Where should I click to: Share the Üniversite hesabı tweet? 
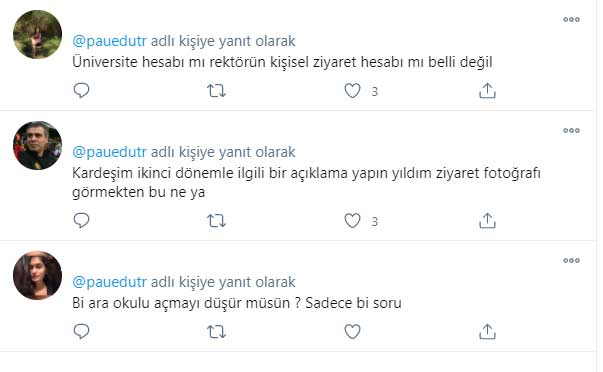click(487, 90)
